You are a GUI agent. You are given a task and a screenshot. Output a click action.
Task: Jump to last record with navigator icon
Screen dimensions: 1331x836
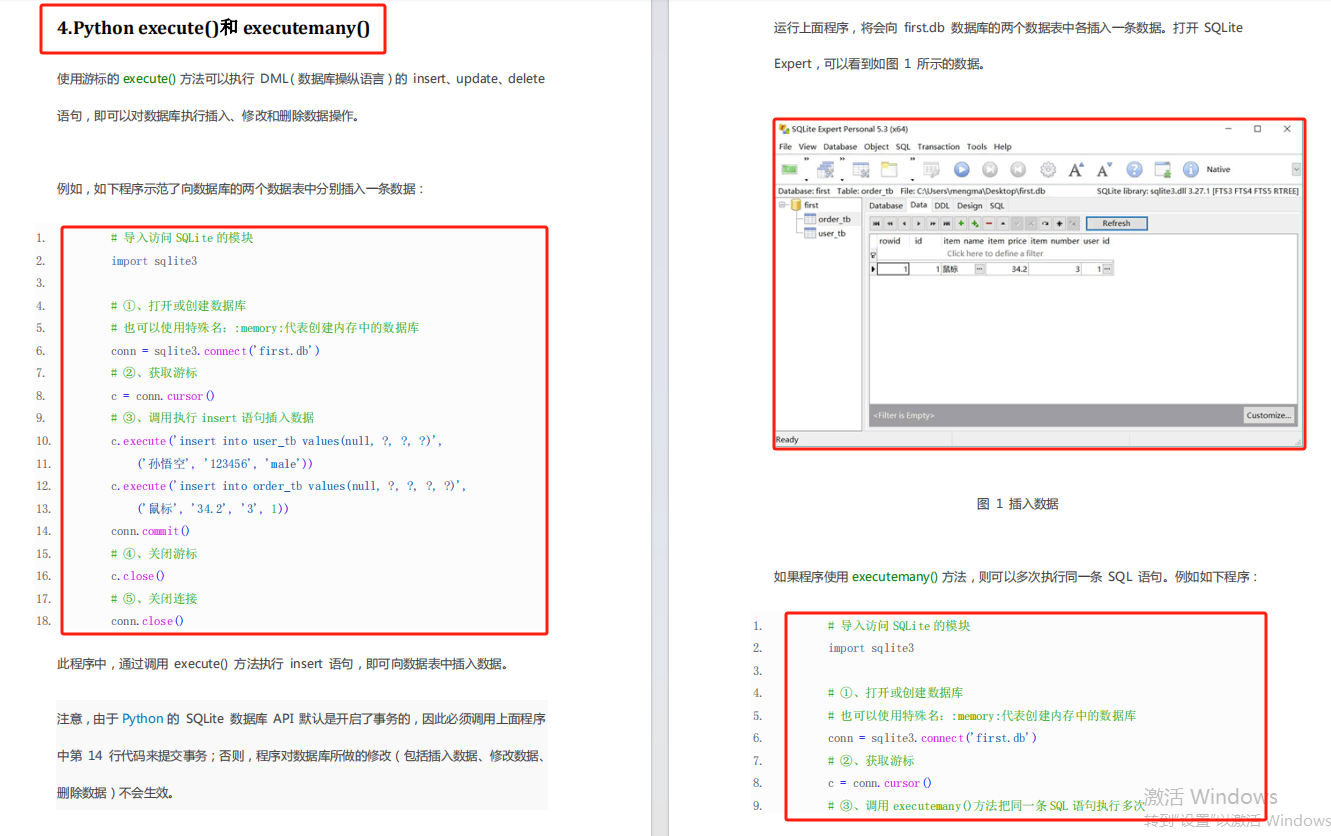point(947,223)
